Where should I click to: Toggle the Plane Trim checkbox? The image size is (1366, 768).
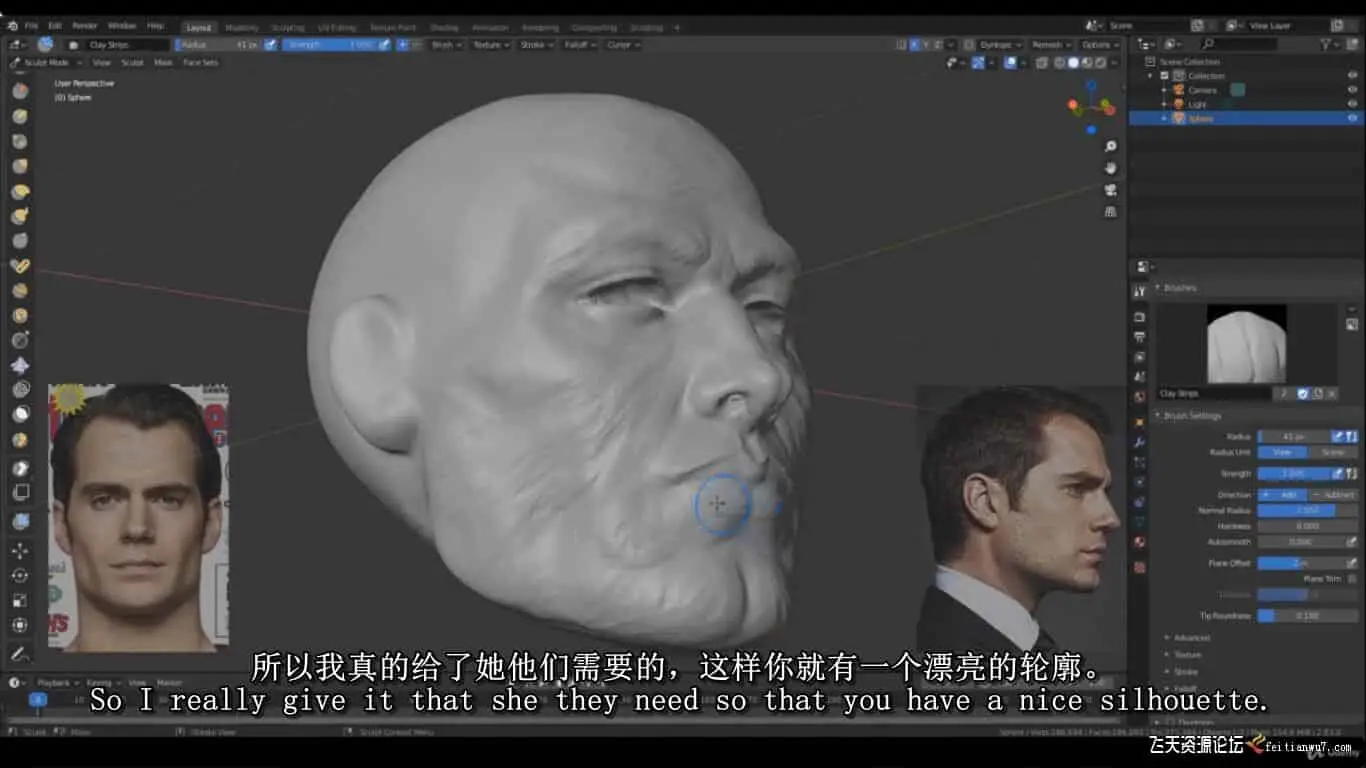pyautogui.click(x=1352, y=579)
